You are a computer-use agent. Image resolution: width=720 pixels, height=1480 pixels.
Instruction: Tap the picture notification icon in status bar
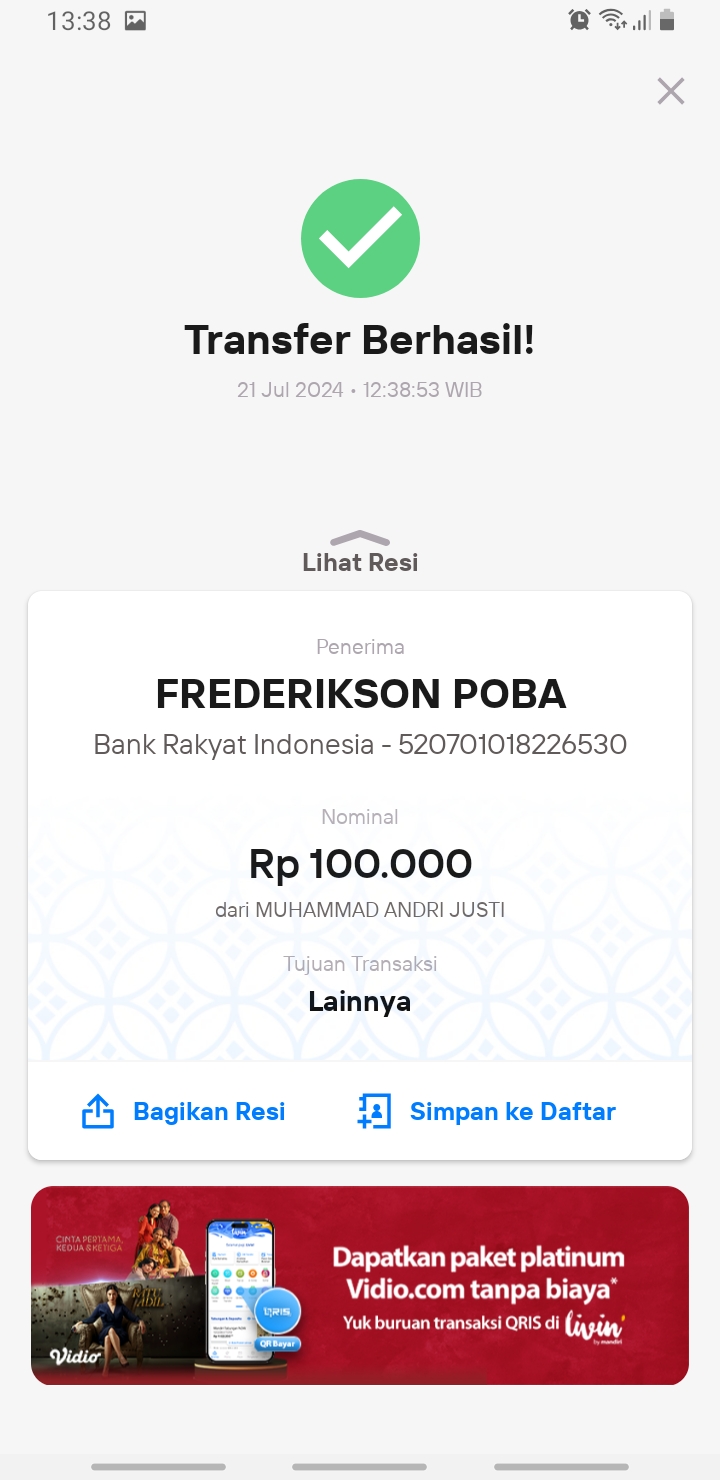pyautogui.click(x=135, y=20)
